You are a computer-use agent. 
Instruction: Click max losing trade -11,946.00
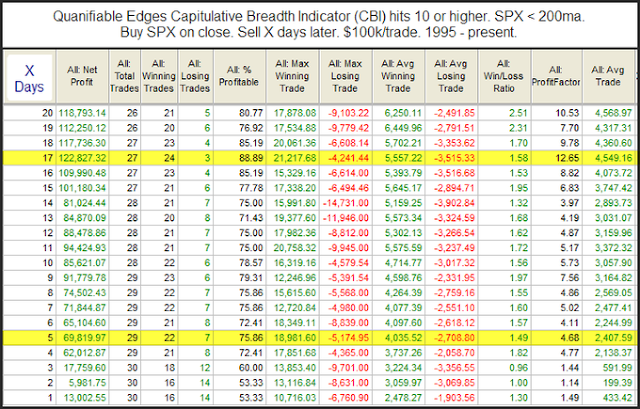coord(346,218)
